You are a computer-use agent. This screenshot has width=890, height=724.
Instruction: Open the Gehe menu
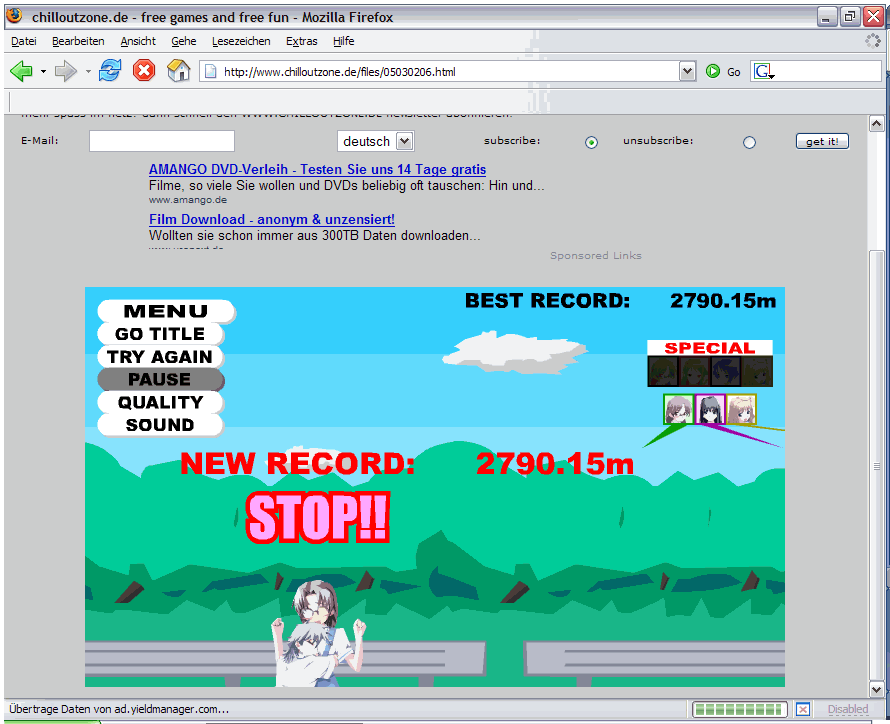click(x=184, y=41)
